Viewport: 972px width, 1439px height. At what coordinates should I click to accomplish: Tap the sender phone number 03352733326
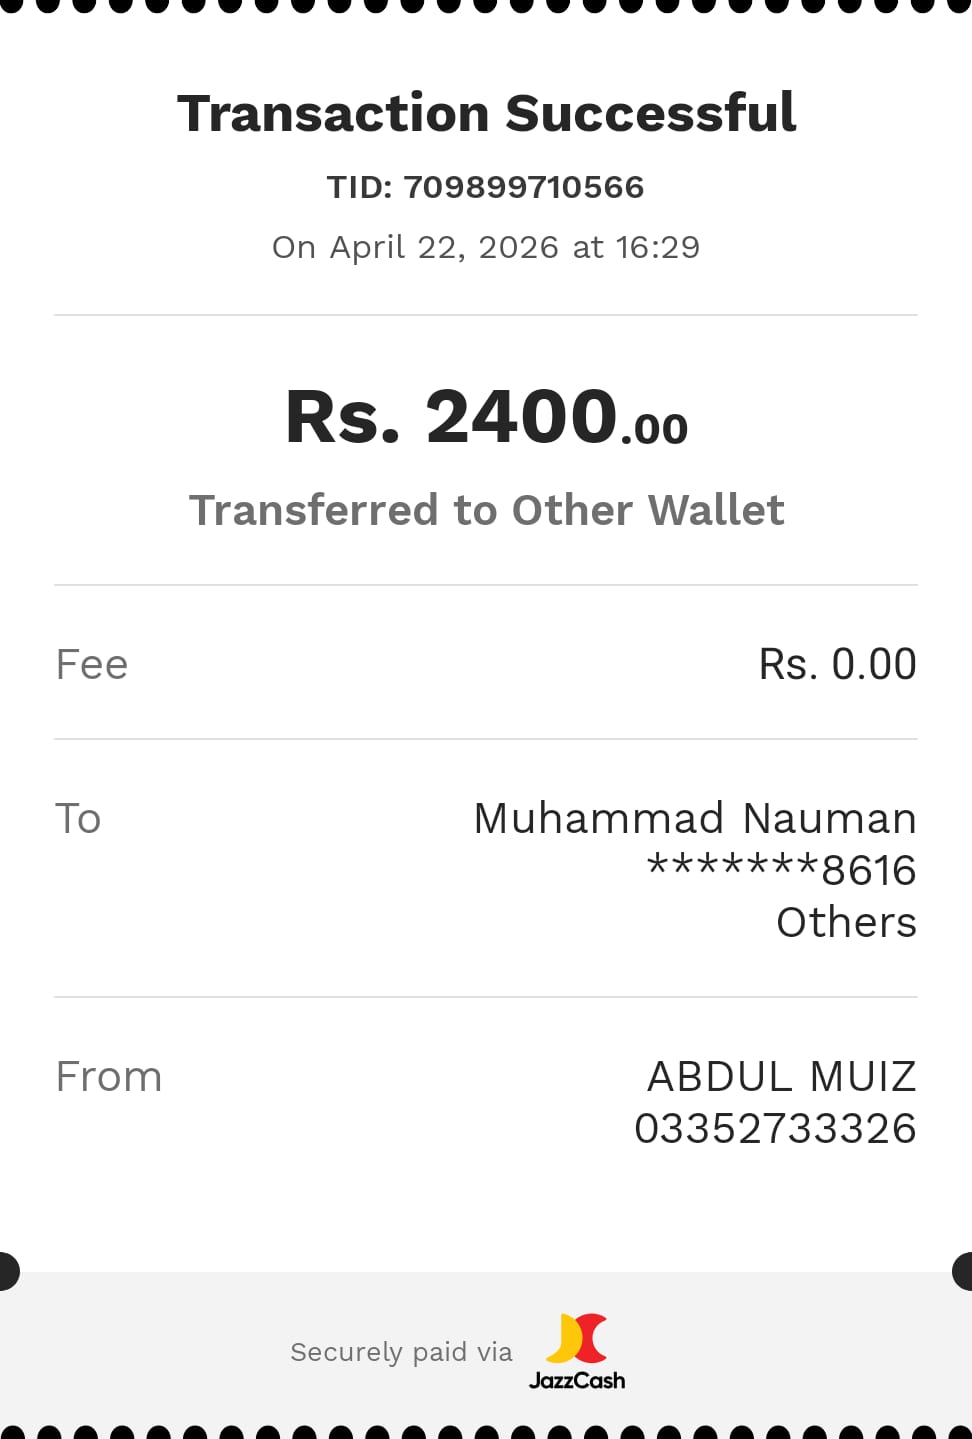click(775, 1129)
